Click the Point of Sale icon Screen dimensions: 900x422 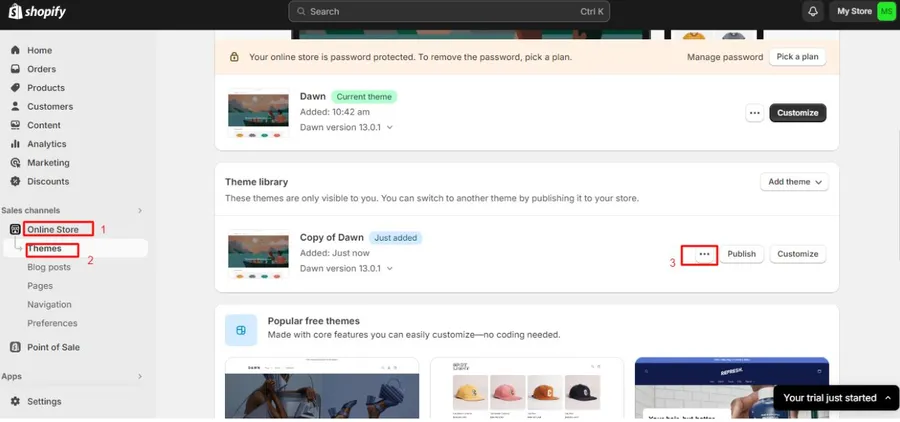(x=15, y=347)
